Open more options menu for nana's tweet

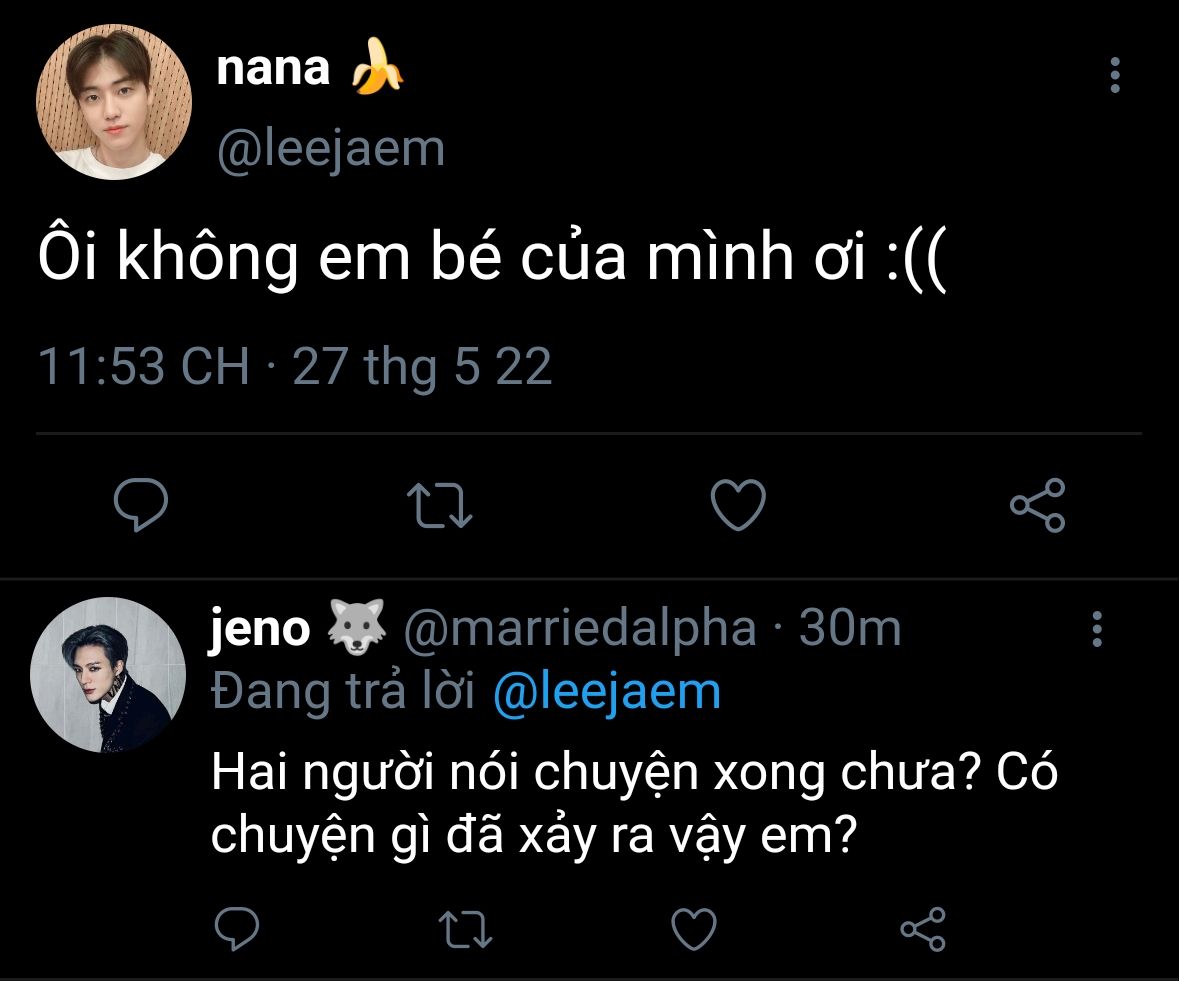[x=1115, y=75]
